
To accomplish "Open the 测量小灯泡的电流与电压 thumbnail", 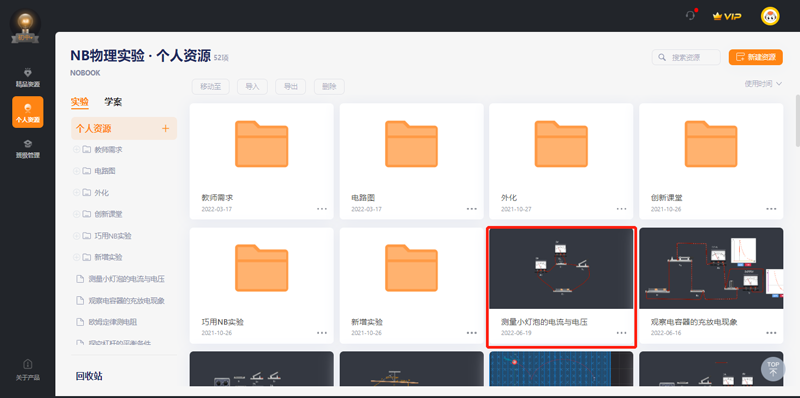I will pos(561,268).
